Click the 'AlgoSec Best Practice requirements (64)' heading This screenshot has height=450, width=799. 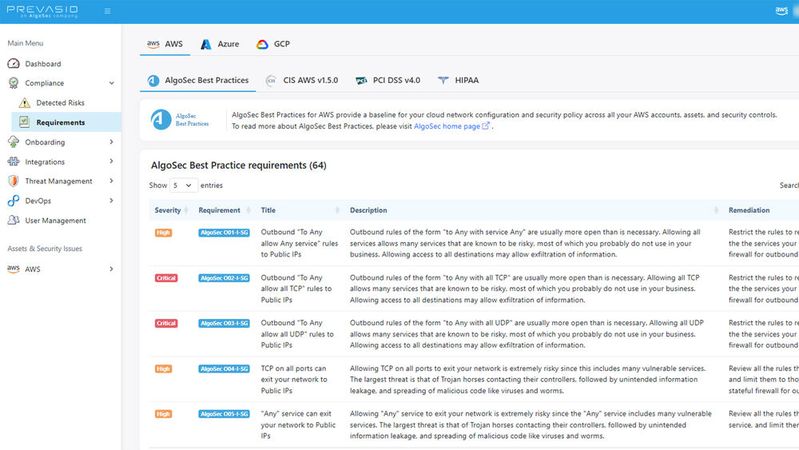238,165
